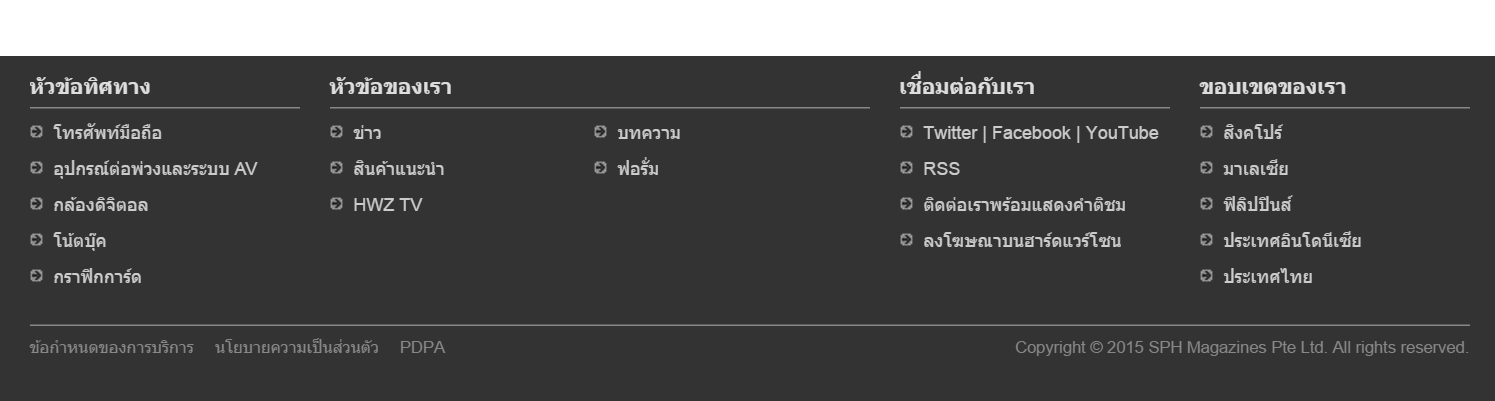Select the มาเลเซีย region link
This screenshot has height=401, width=1495.
[x=1256, y=169]
